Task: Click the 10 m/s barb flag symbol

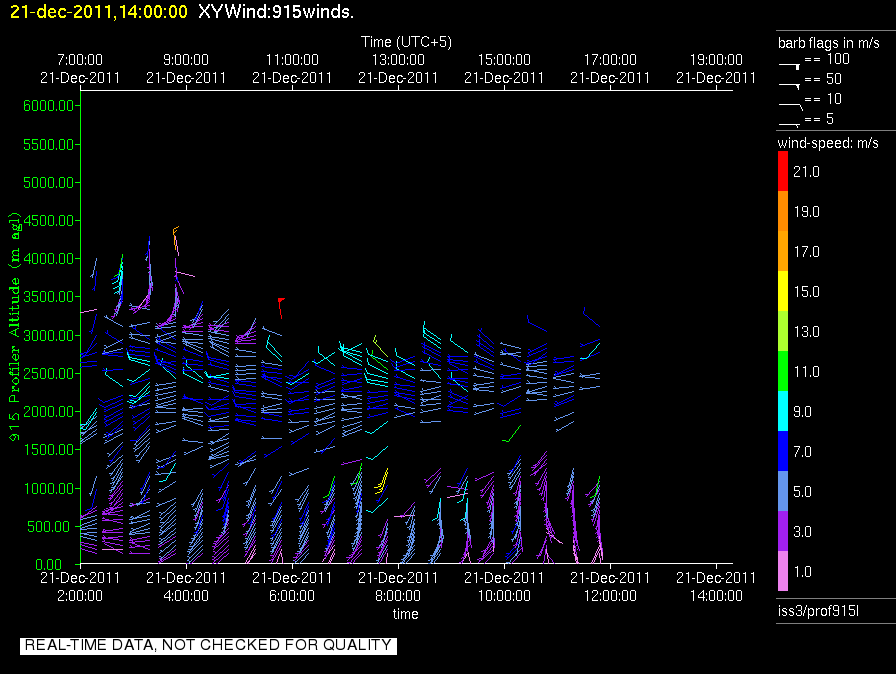Action: 790,106
